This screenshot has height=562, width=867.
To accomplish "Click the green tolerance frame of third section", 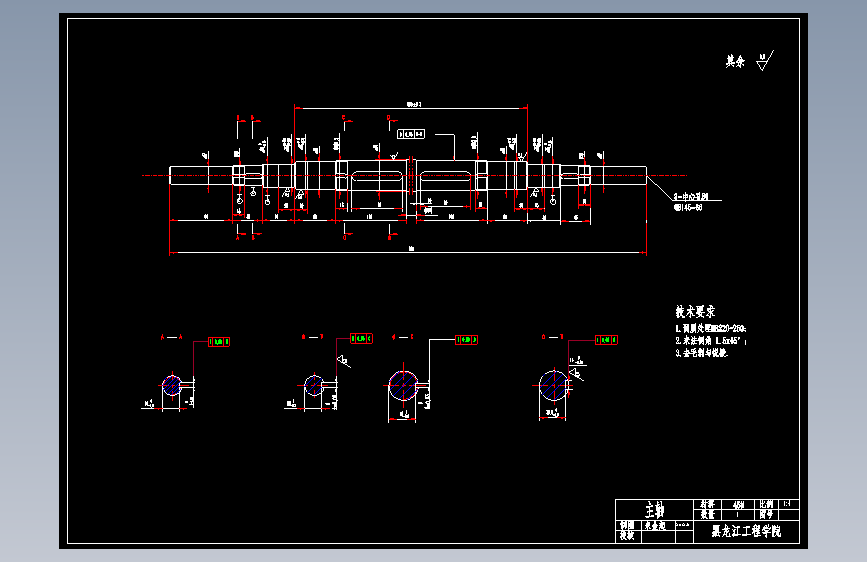I will click(466, 340).
